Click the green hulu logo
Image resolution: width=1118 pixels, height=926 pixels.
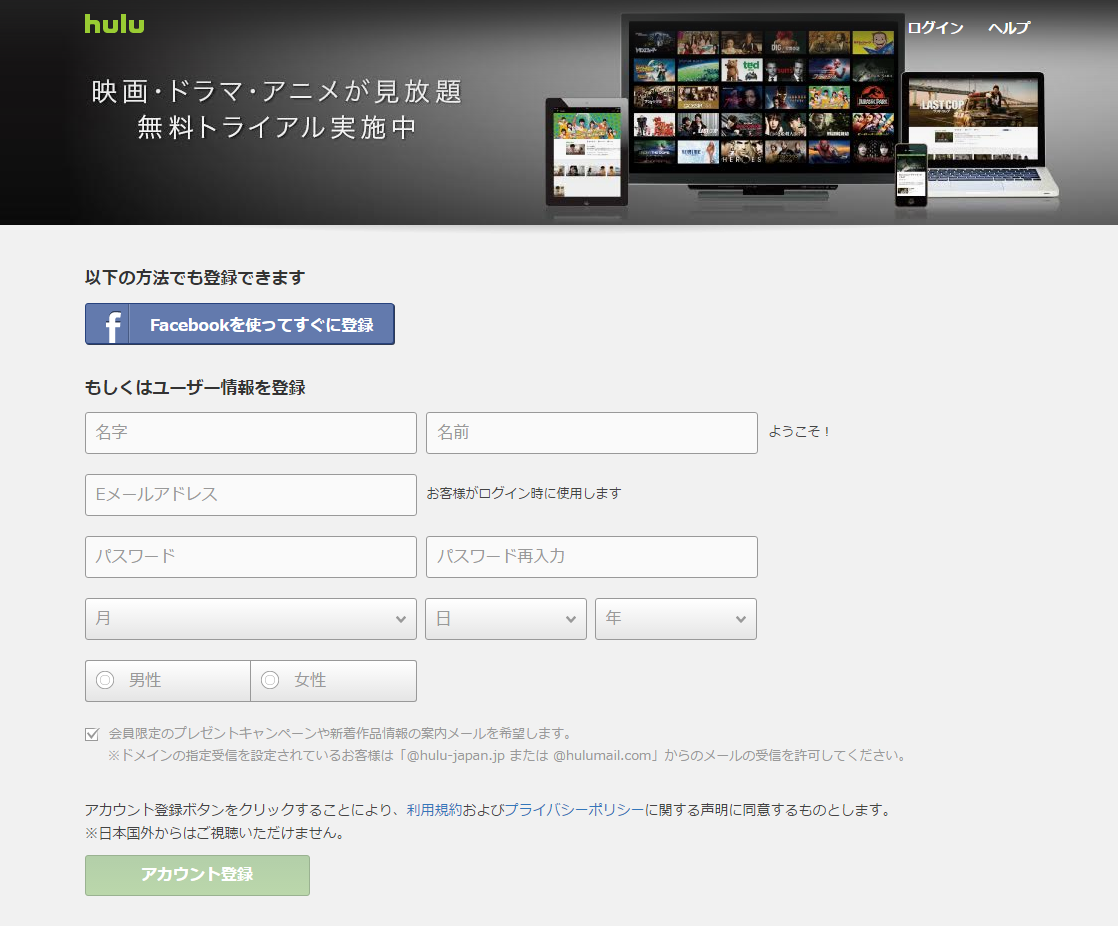(114, 24)
